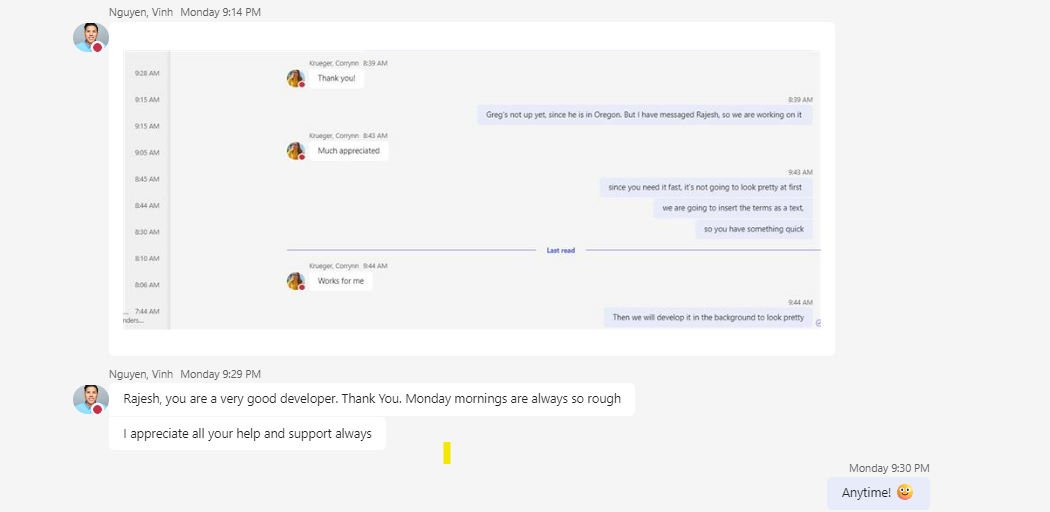The width and height of the screenshot is (1050, 512).
Task: Select the 'I appreciate all your help' message
Action: 247,434
